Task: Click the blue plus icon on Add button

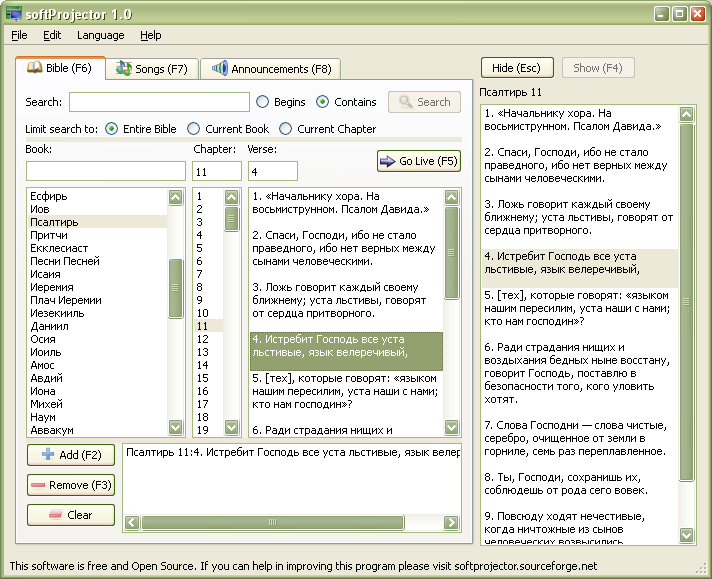Action: point(48,454)
